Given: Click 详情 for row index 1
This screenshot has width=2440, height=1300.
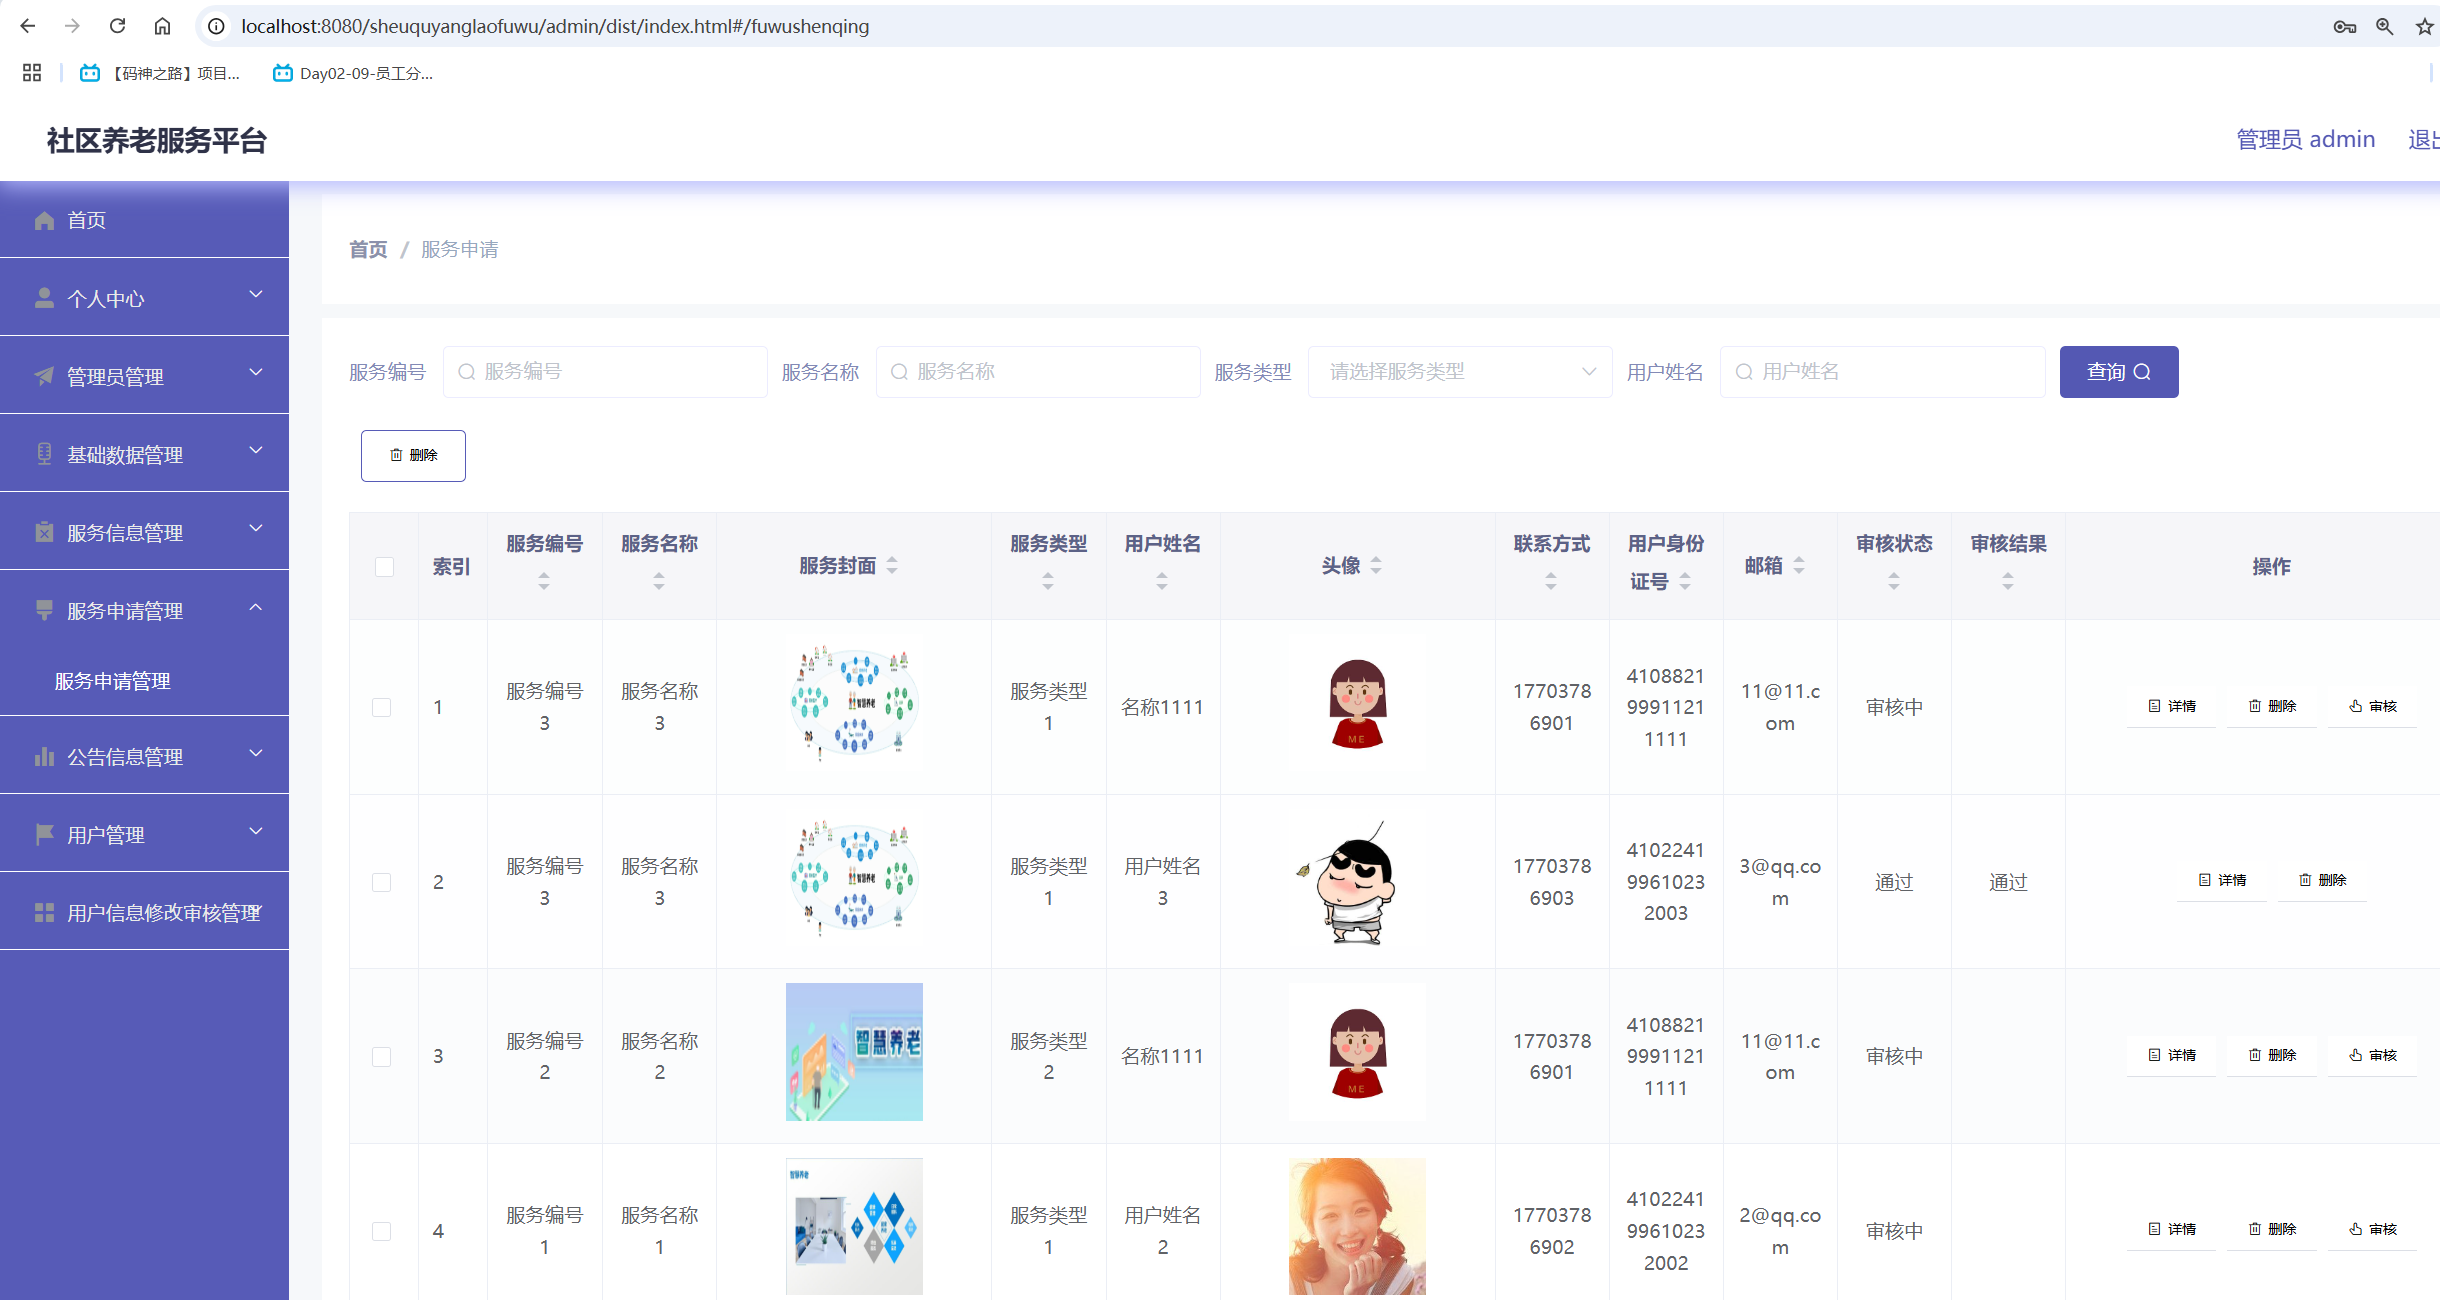Looking at the screenshot, I should point(2172,706).
